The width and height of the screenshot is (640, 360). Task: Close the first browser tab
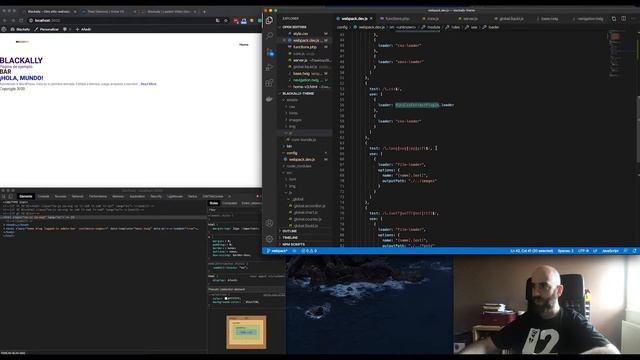pyautogui.click(x=75, y=12)
